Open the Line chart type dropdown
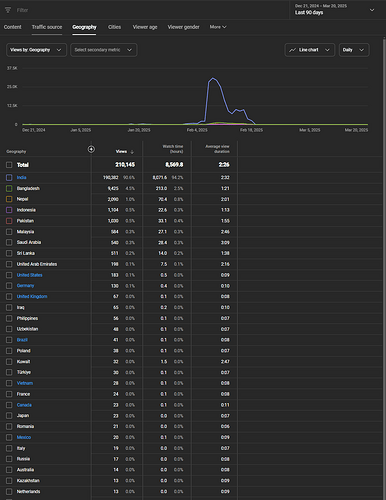This screenshot has height=500, width=386. click(310, 50)
